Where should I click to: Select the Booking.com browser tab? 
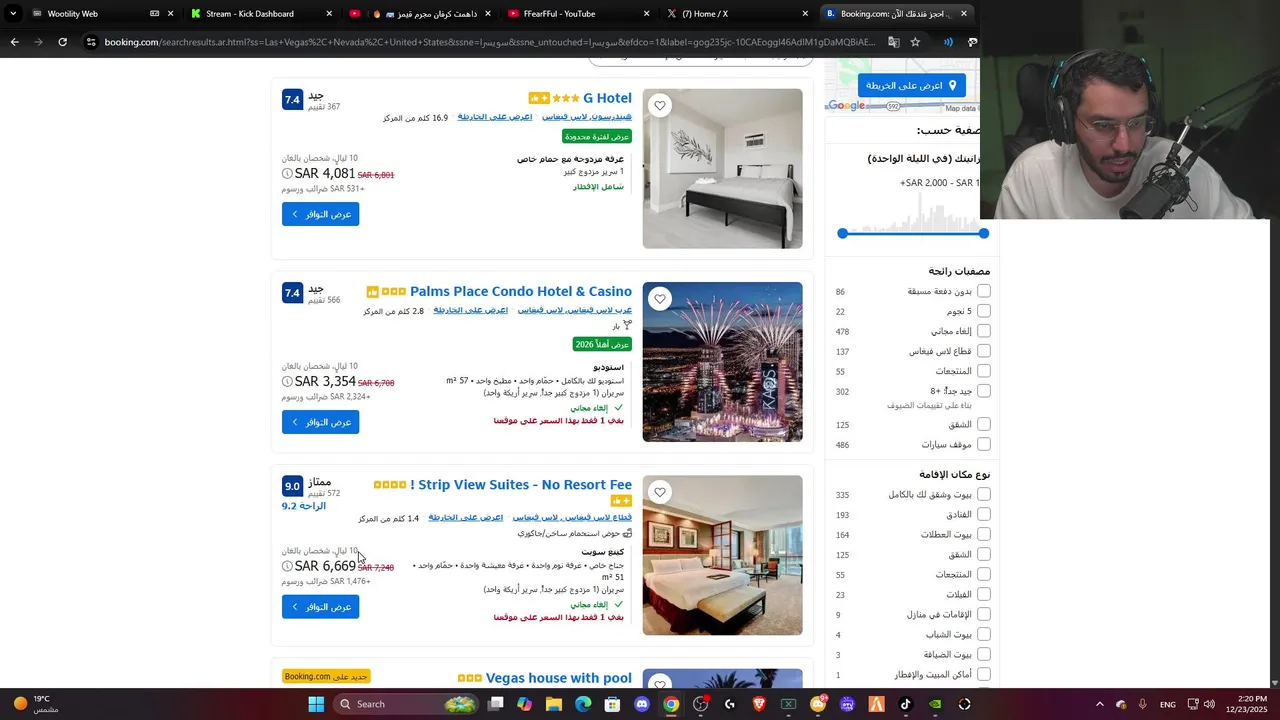coord(895,14)
